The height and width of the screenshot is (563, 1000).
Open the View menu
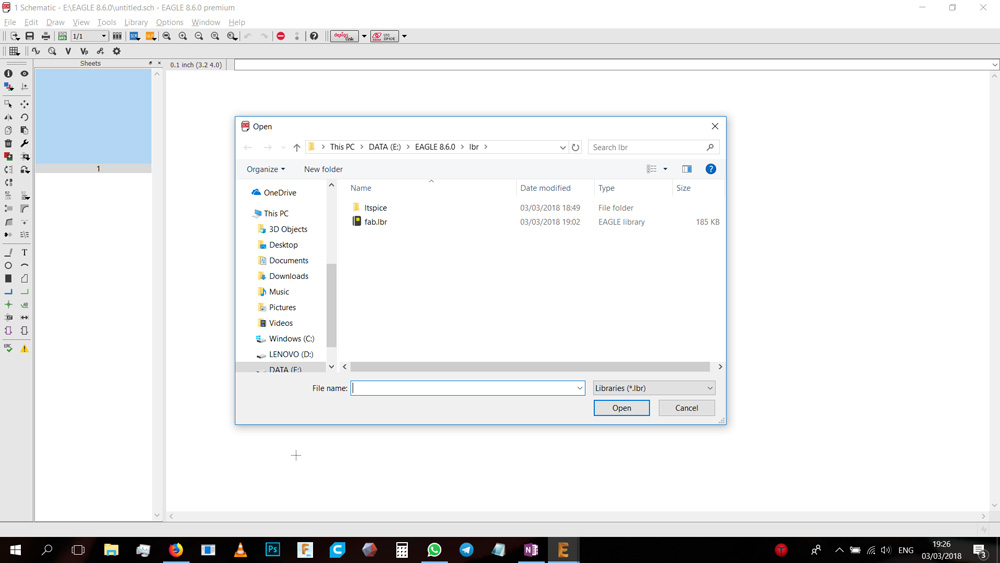click(81, 22)
